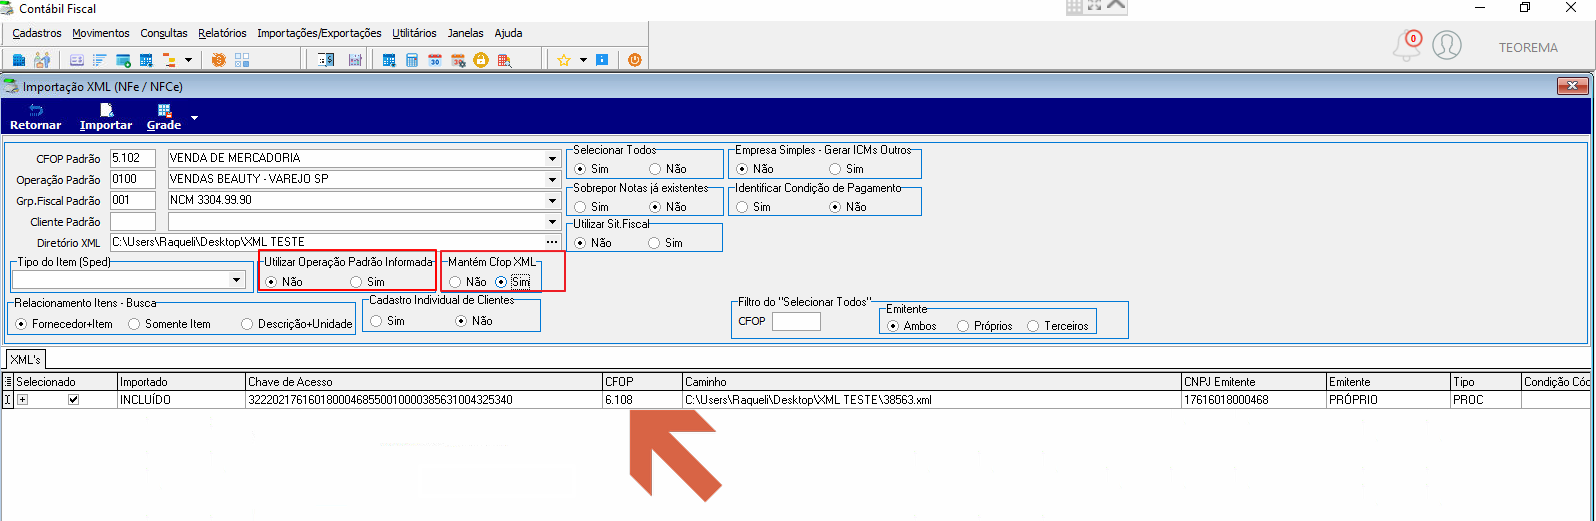Screen dimensions: 1596x521
Task: Open the CFOP Padrão description dropdown
Action: [x=553, y=158]
